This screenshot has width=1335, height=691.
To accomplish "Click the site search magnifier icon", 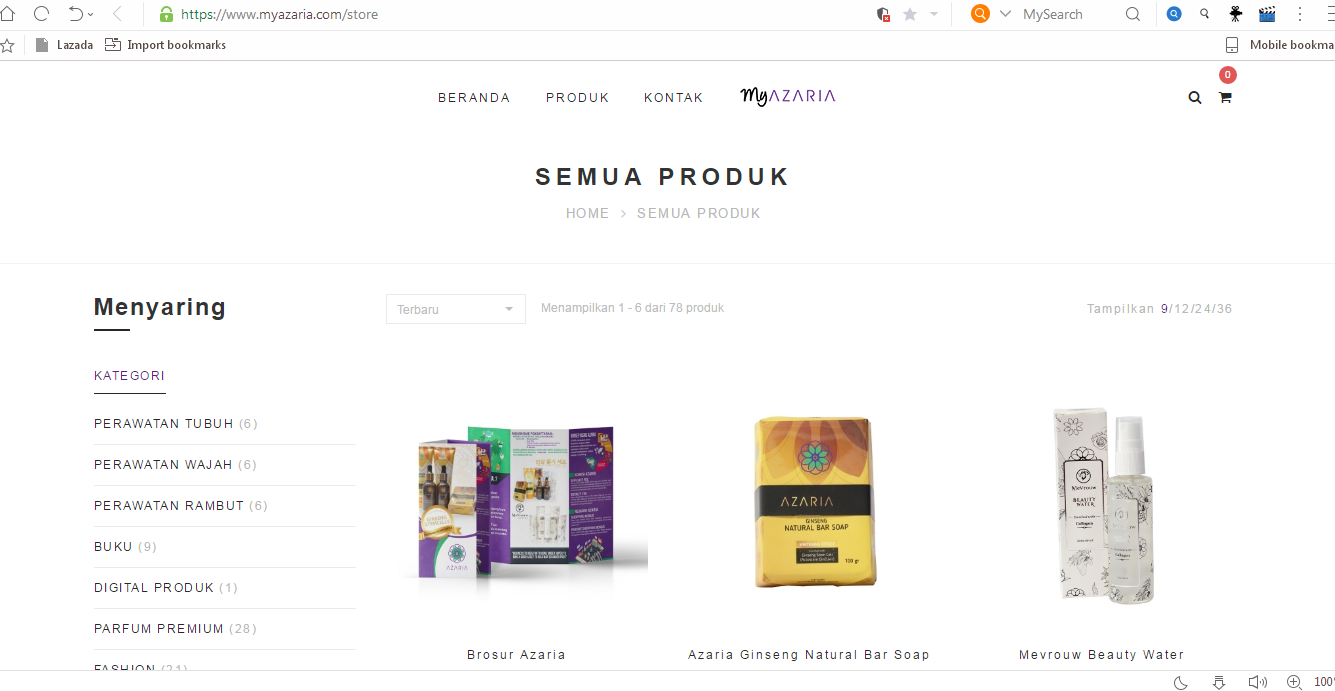I will (x=1195, y=98).
